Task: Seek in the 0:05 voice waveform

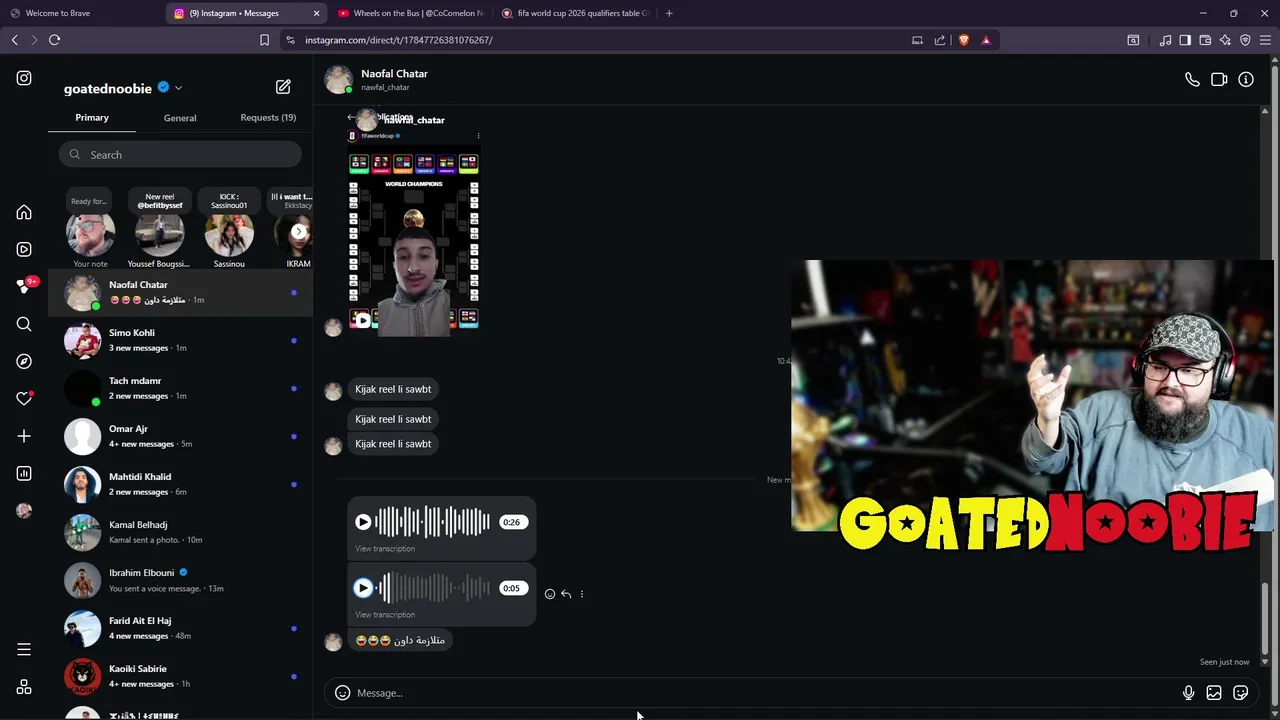Action: pyautogui.click(x=432, y=588)
